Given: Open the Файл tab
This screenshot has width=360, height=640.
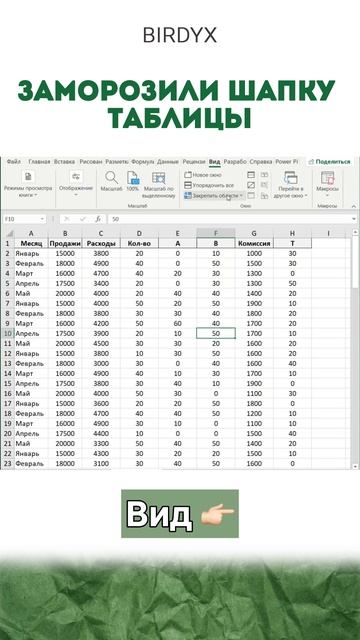Looking at the screenshot, I should click(x=13, y=162).
